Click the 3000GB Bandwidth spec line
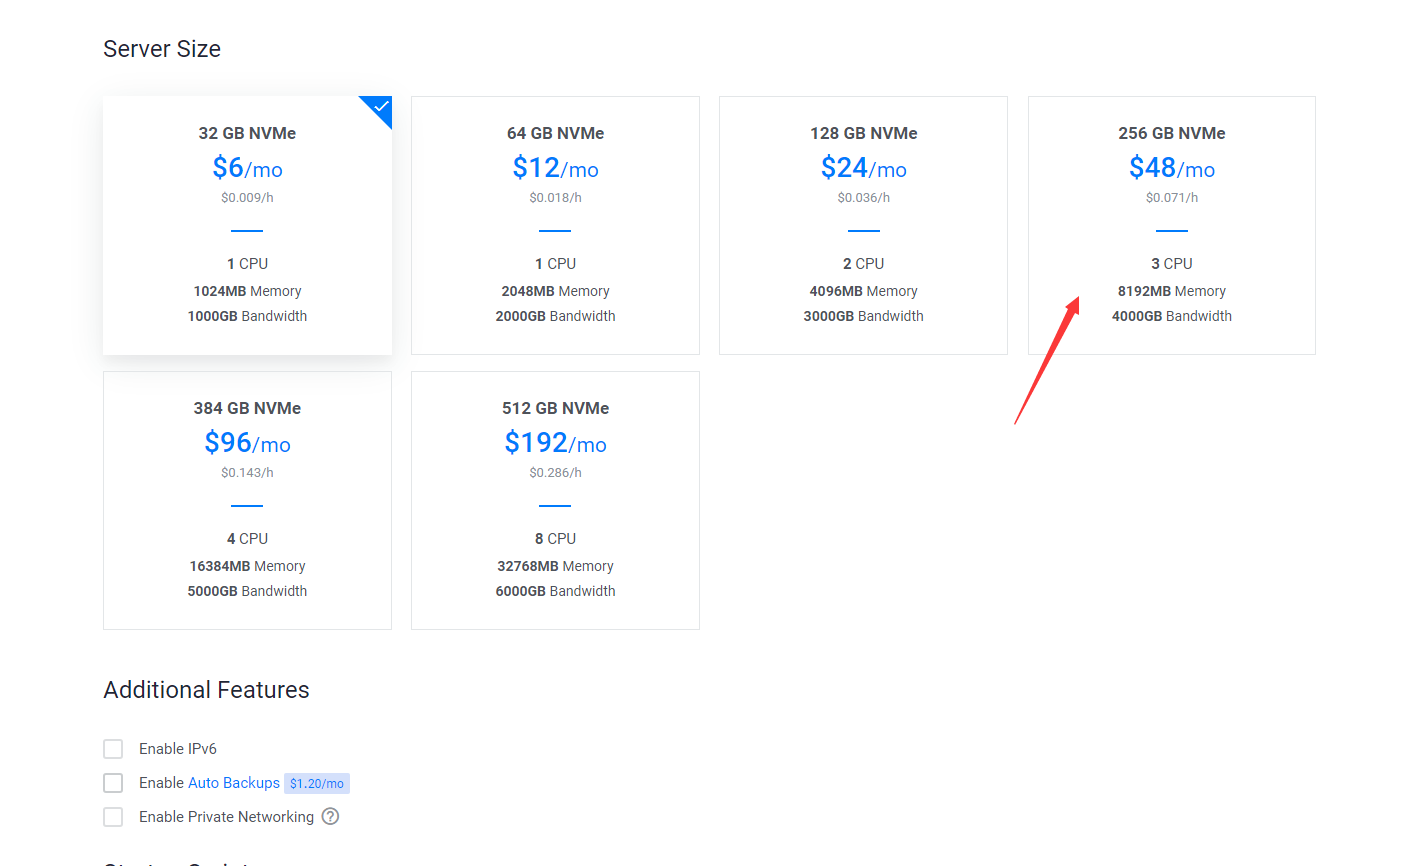 click(863, 316)
